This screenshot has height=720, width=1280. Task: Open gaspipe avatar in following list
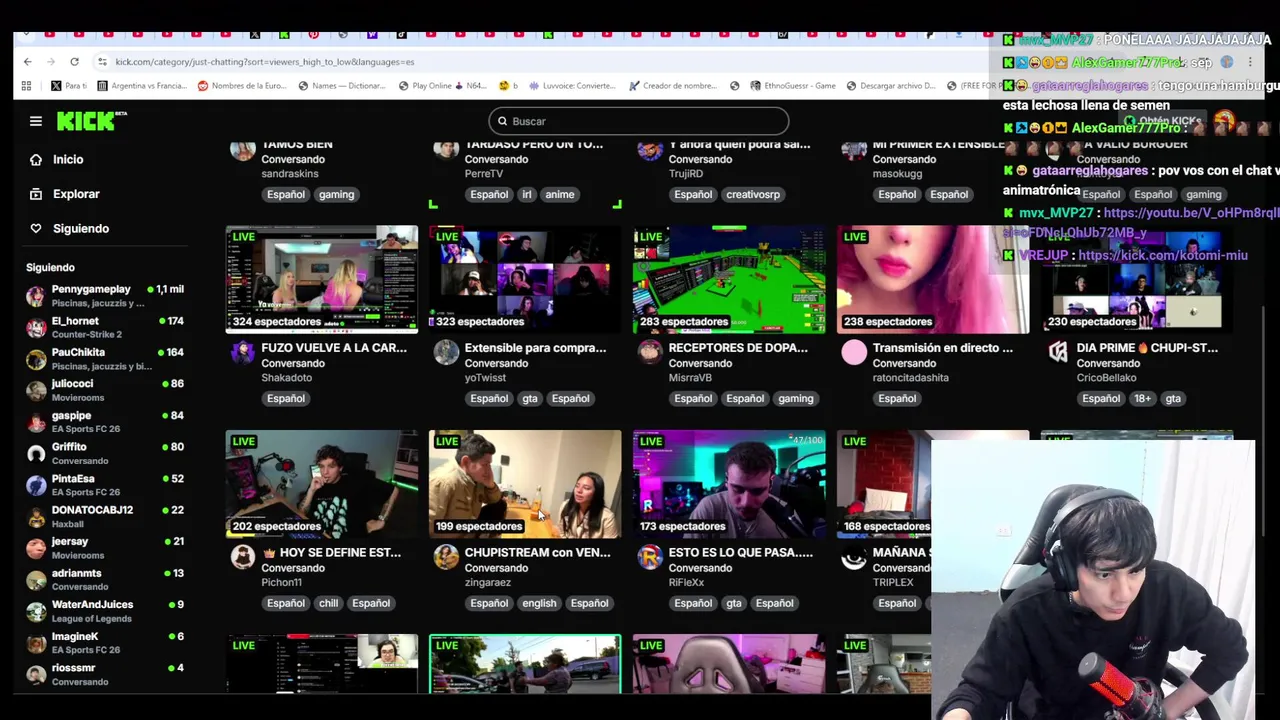(36, 422)
